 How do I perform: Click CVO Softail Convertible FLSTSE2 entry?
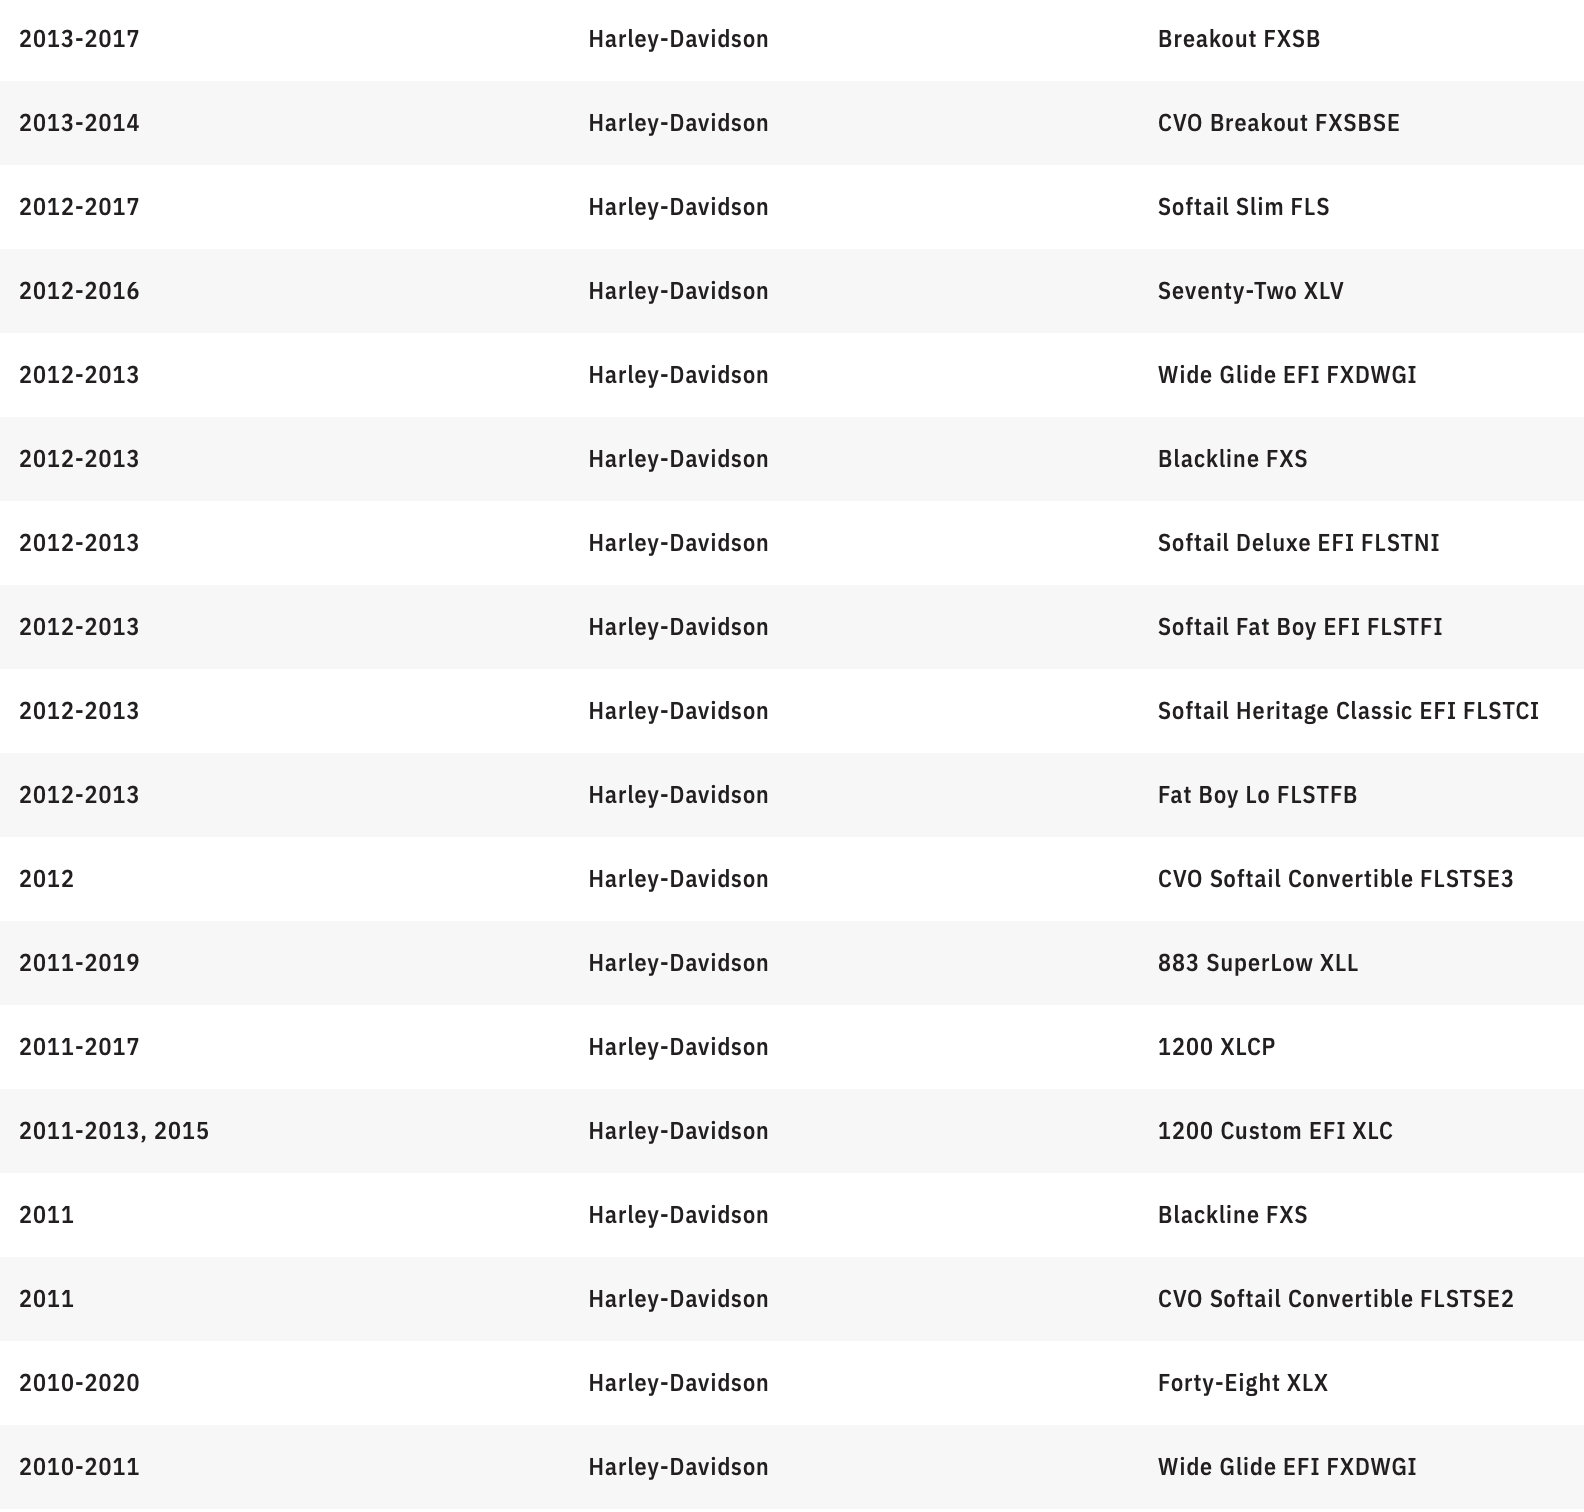tap(1335, 1299)
